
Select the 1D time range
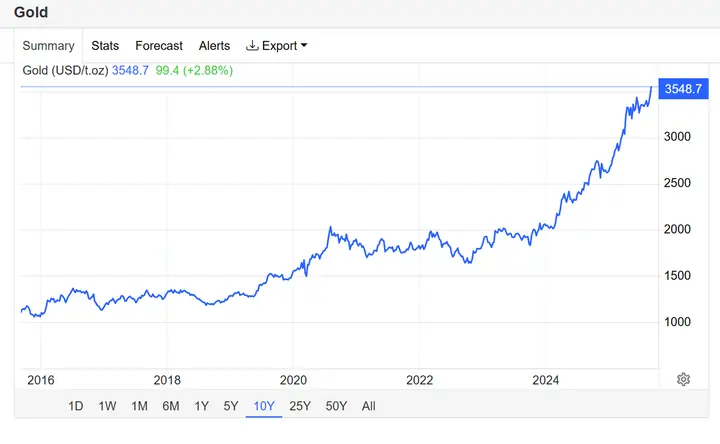click(76, 406)
